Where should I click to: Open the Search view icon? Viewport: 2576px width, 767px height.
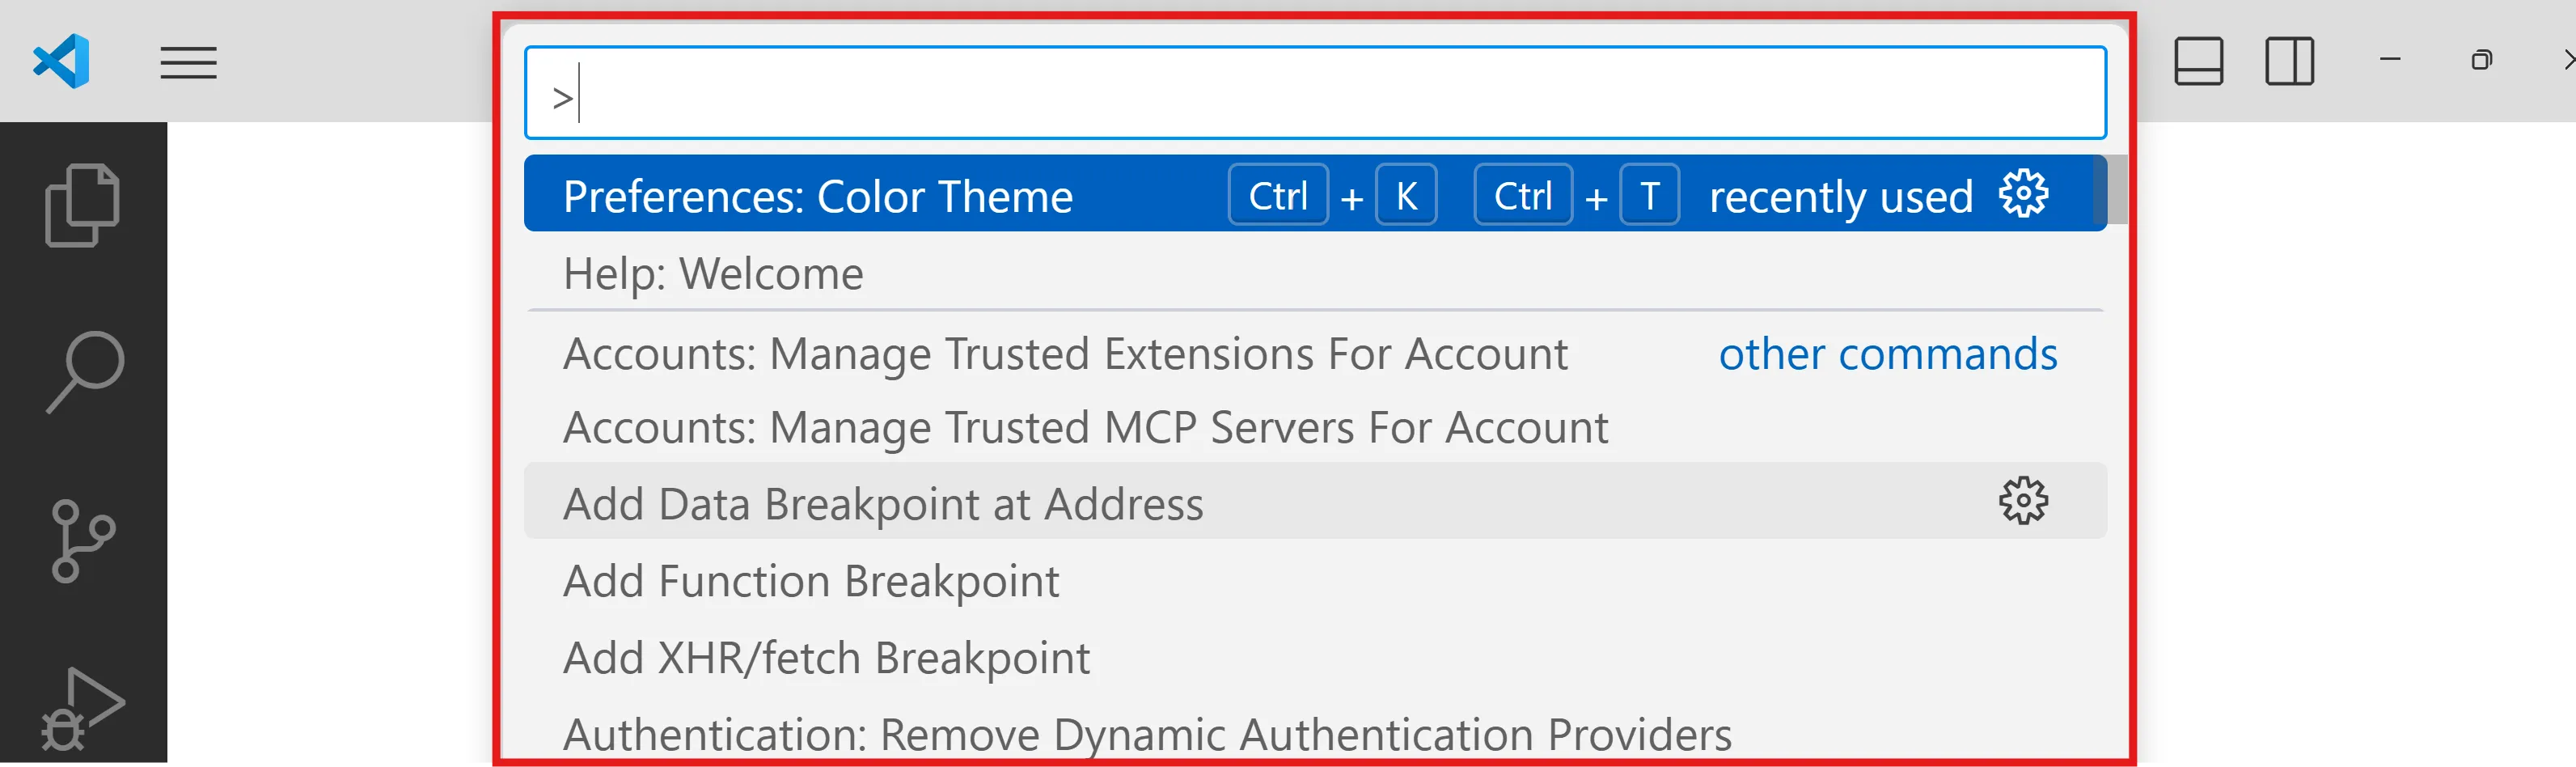point(83,371)
